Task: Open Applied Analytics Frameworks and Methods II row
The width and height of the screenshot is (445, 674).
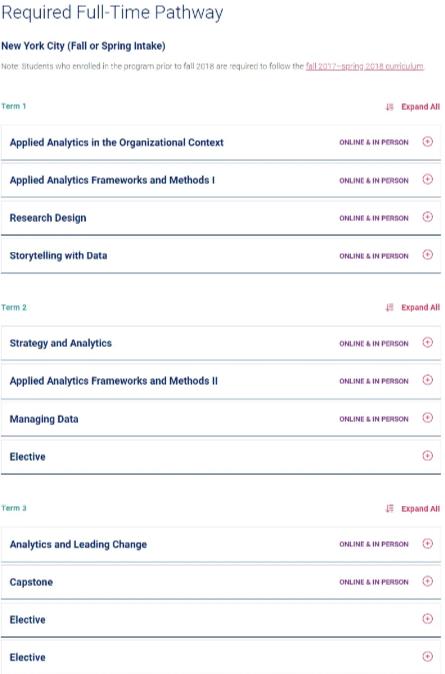Action: click(221, 381)
